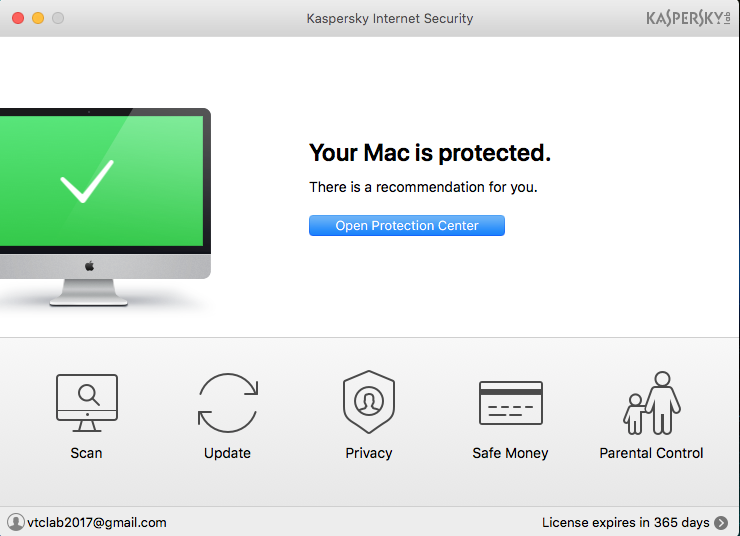Click the Scan computer icon

click(x=86, y=402)
